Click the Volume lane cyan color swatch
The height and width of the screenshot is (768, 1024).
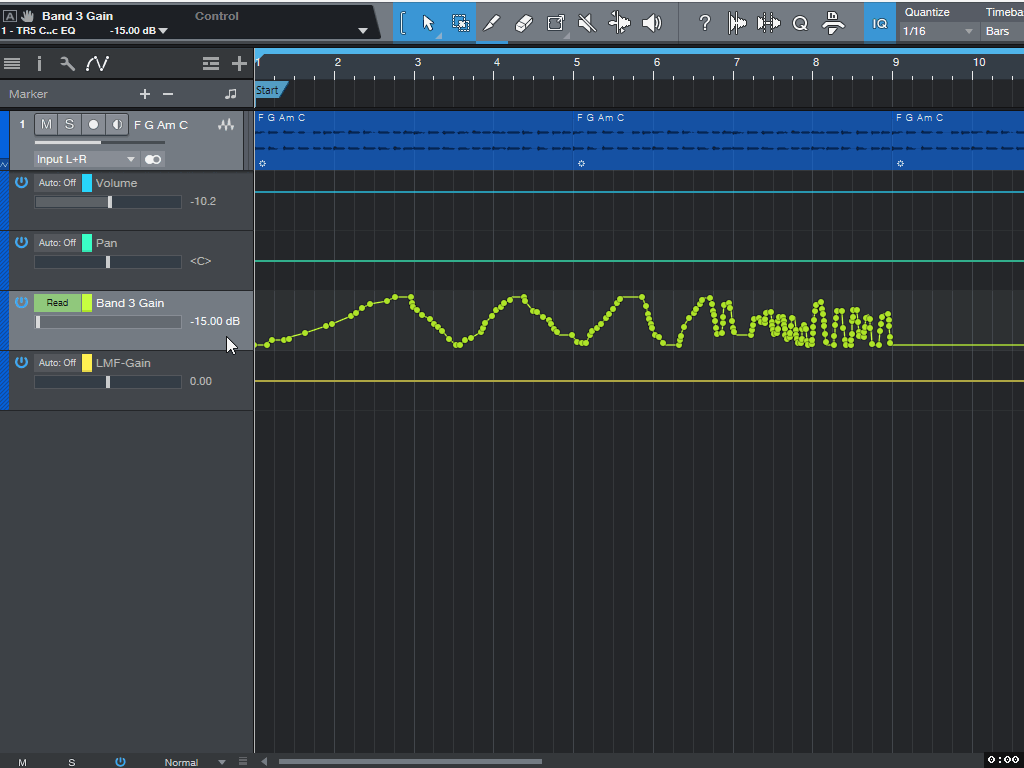pyautogui.click(x=87, y=183)
